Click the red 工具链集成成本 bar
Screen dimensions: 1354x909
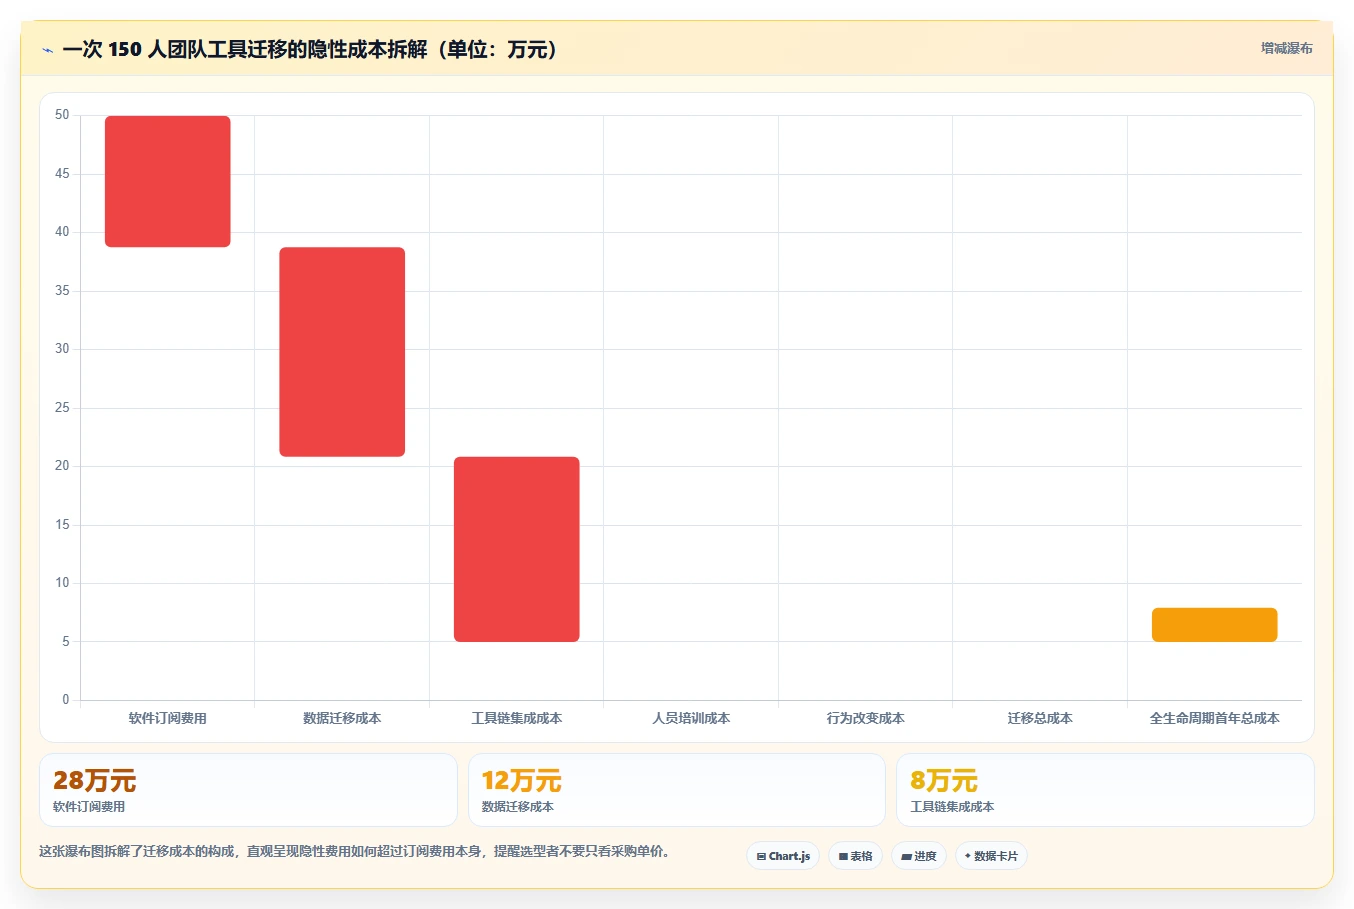pyautogui.click(x=517, y=549)
